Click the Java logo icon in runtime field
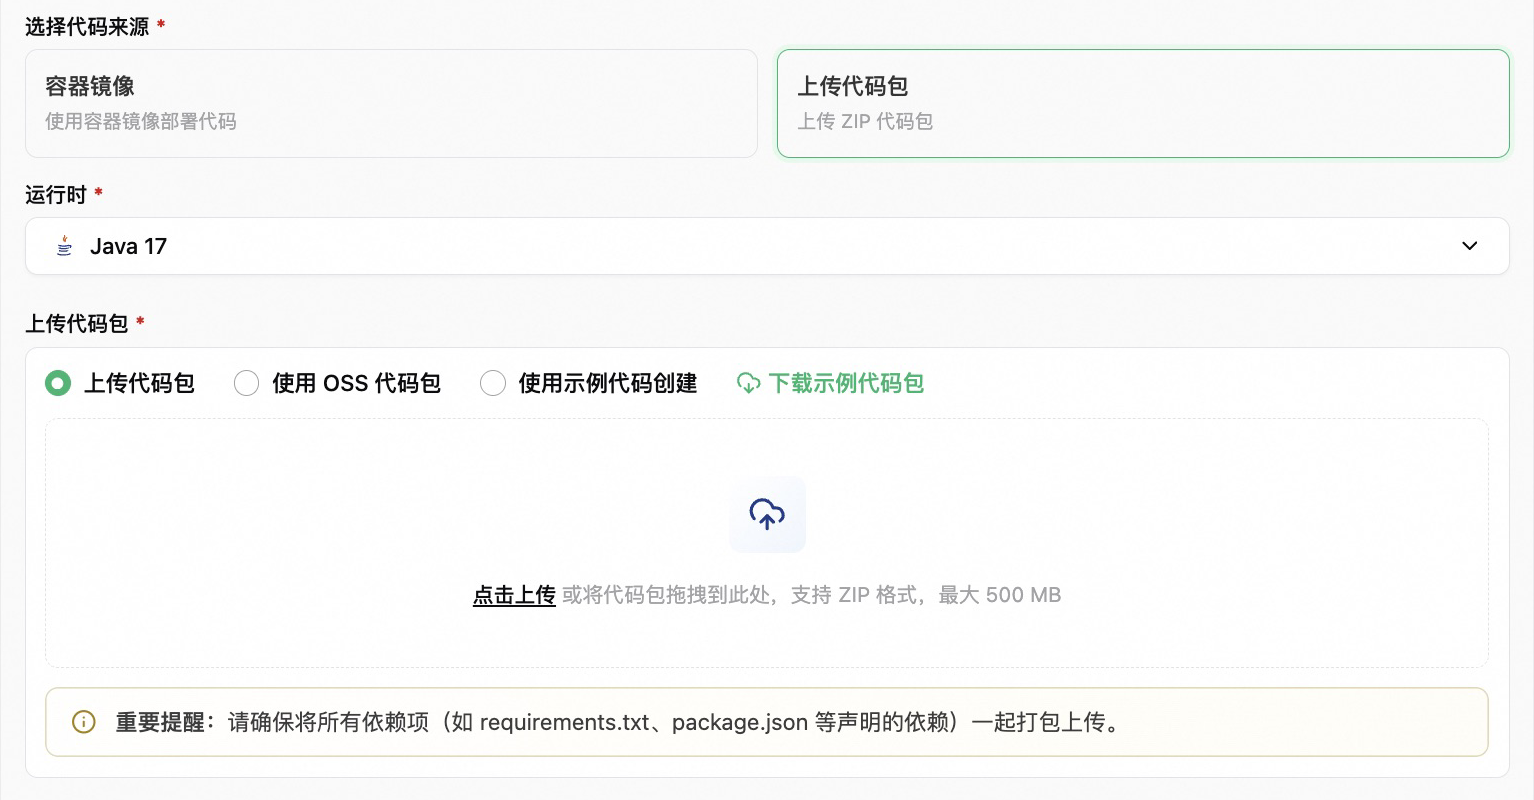1534x800 pixels. point(65,246)
